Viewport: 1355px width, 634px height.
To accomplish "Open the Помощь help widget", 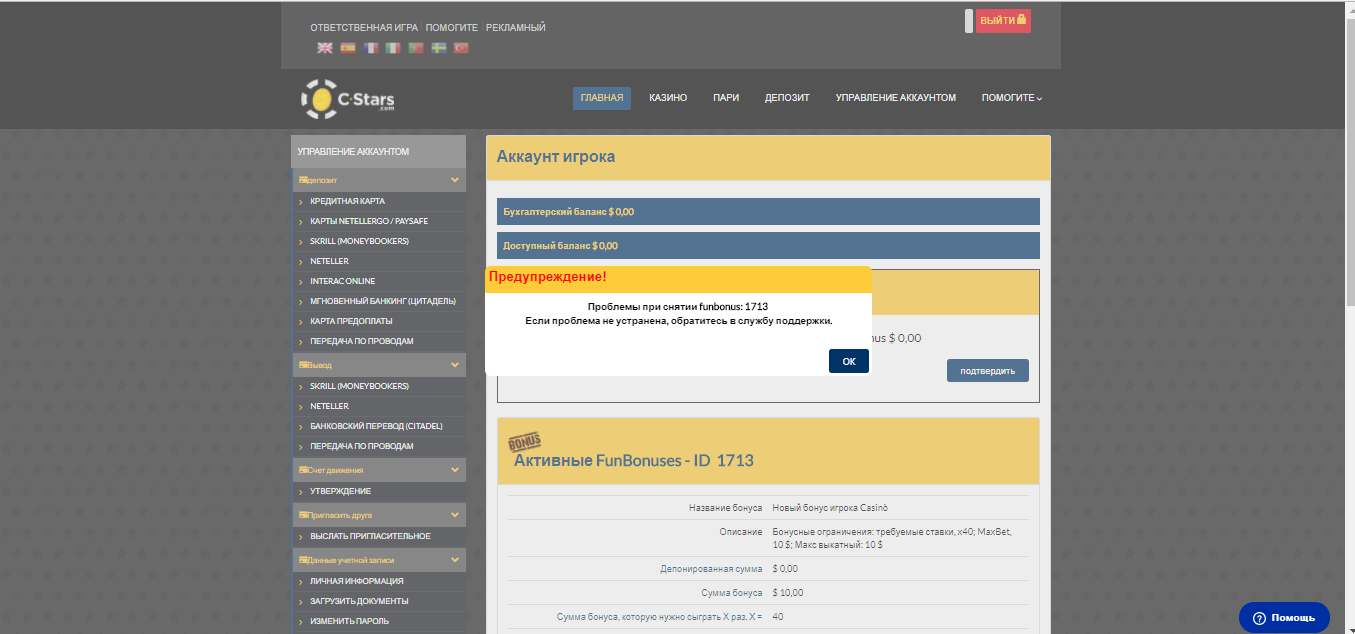I will click(1284, 618).
